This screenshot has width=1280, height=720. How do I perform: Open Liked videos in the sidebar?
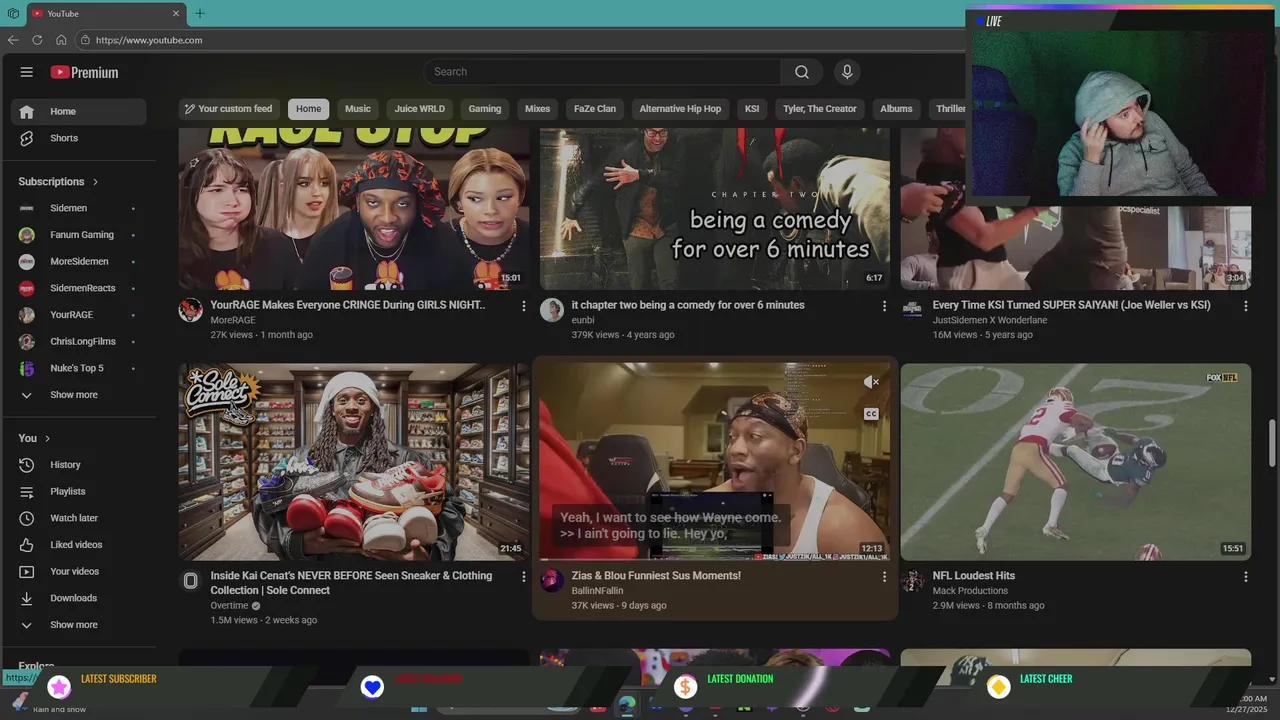tap(78, 545)
